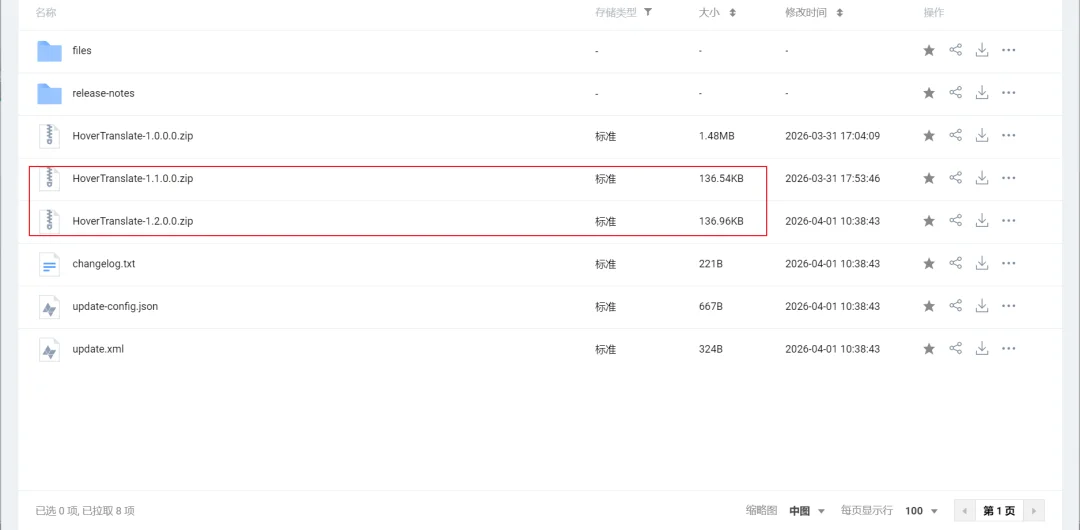Favorite HoverTranslate-1.2.0.0.zip with star

[x=928, y=221]
